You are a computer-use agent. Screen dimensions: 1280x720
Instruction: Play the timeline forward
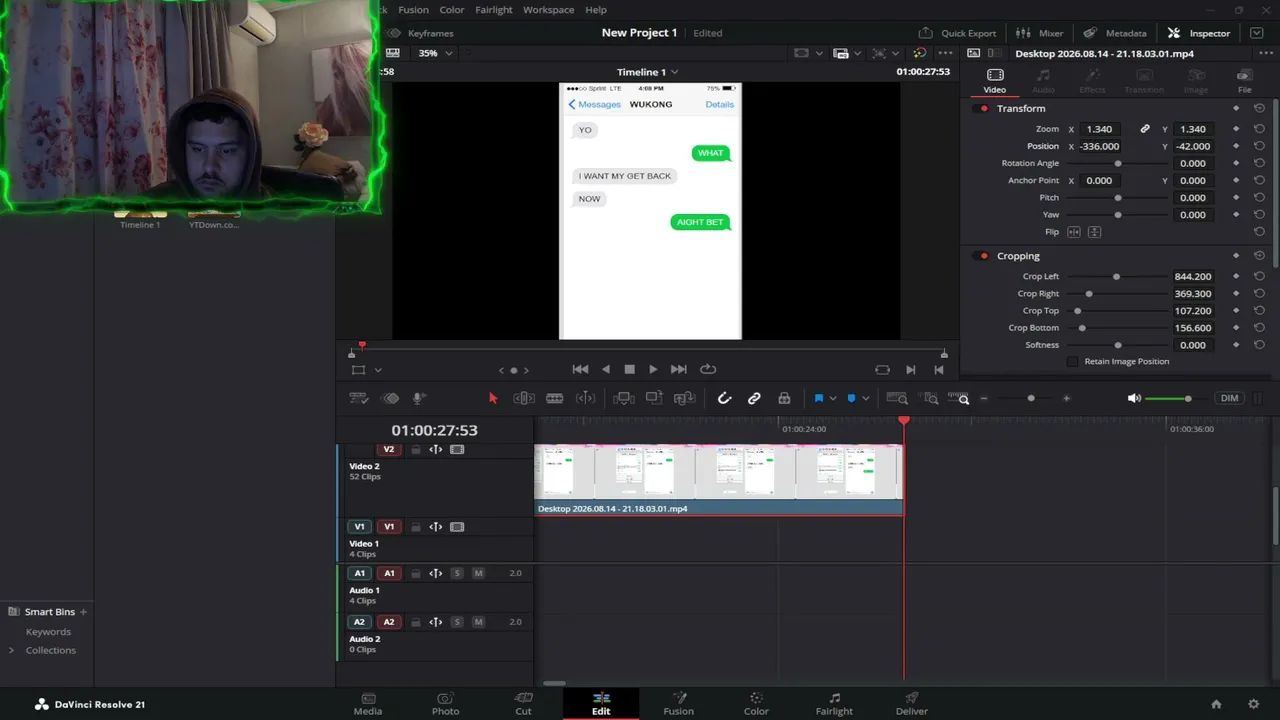pos(653,369)
